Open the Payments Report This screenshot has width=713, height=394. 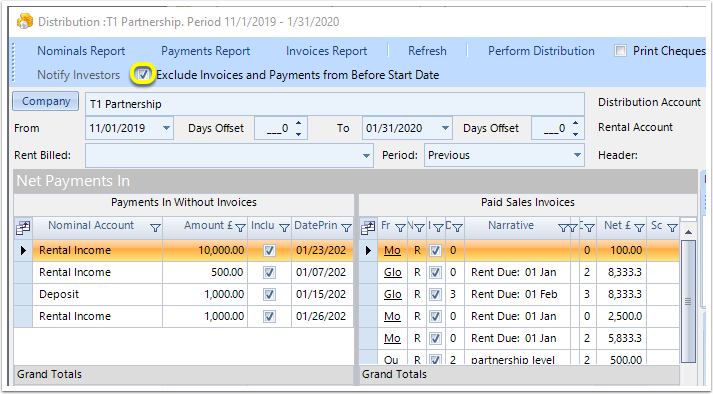coord(206,51)
